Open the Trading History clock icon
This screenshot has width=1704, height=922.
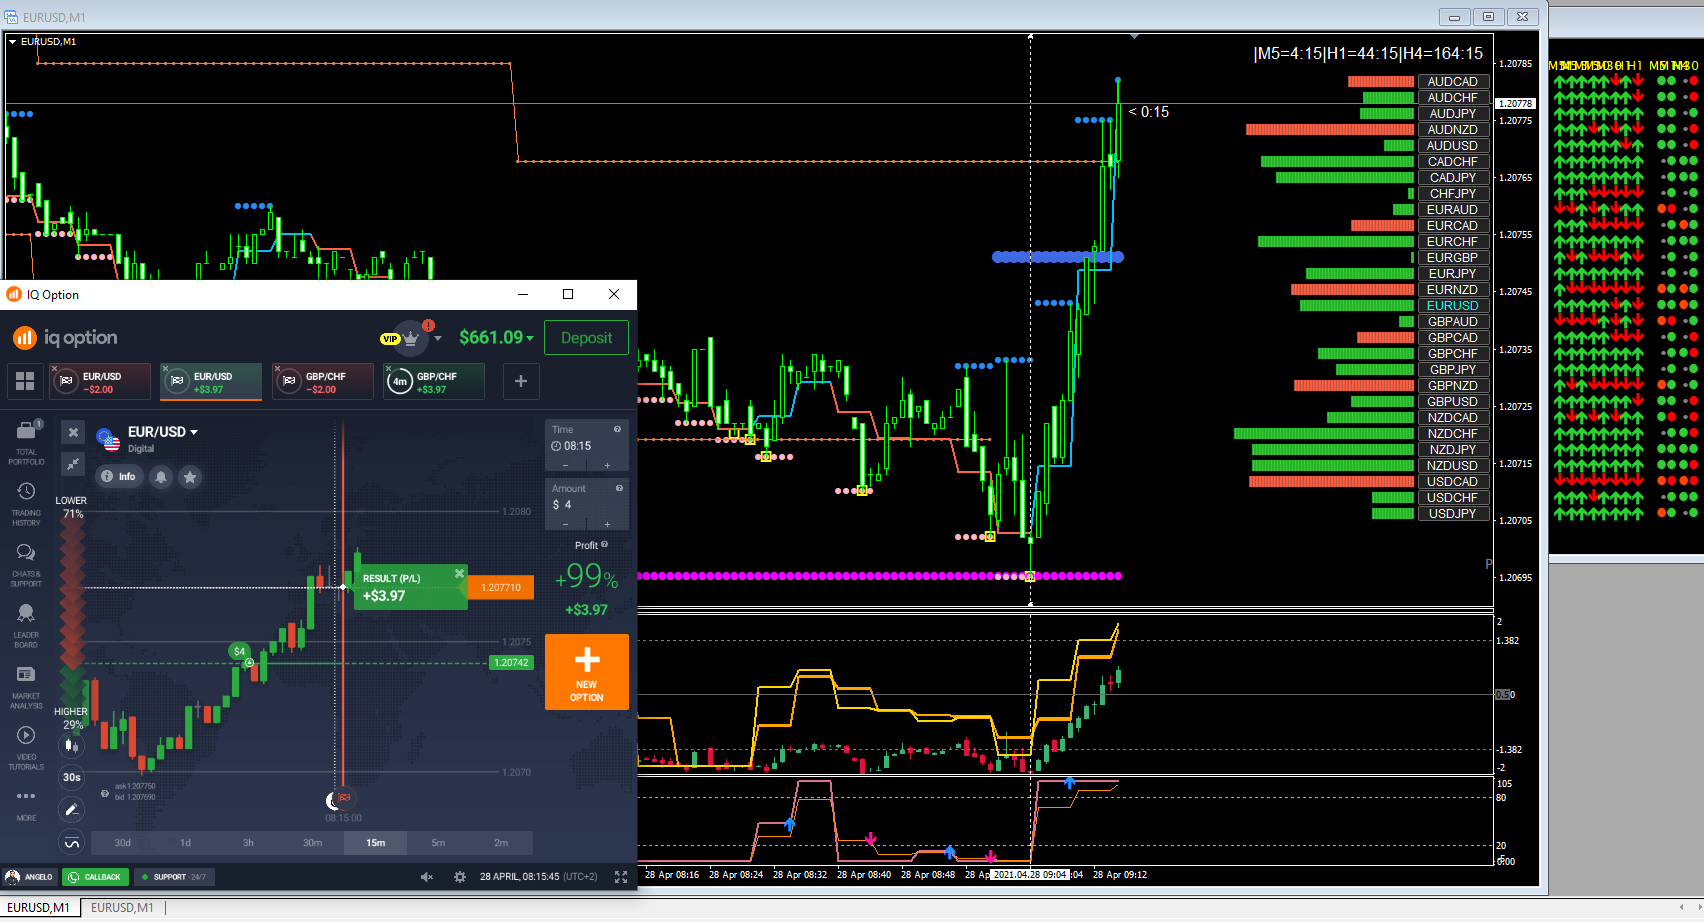(x=26, y=492)
